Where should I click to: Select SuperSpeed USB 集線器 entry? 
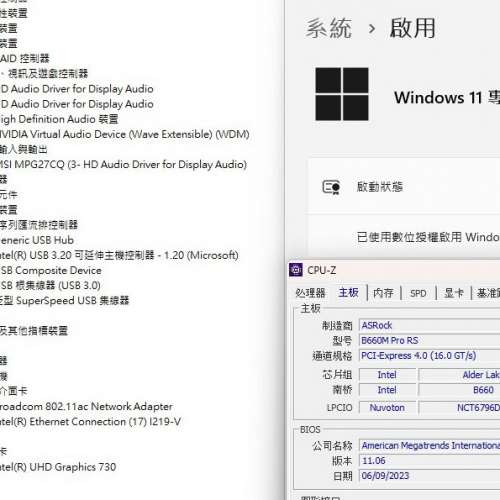64,301
